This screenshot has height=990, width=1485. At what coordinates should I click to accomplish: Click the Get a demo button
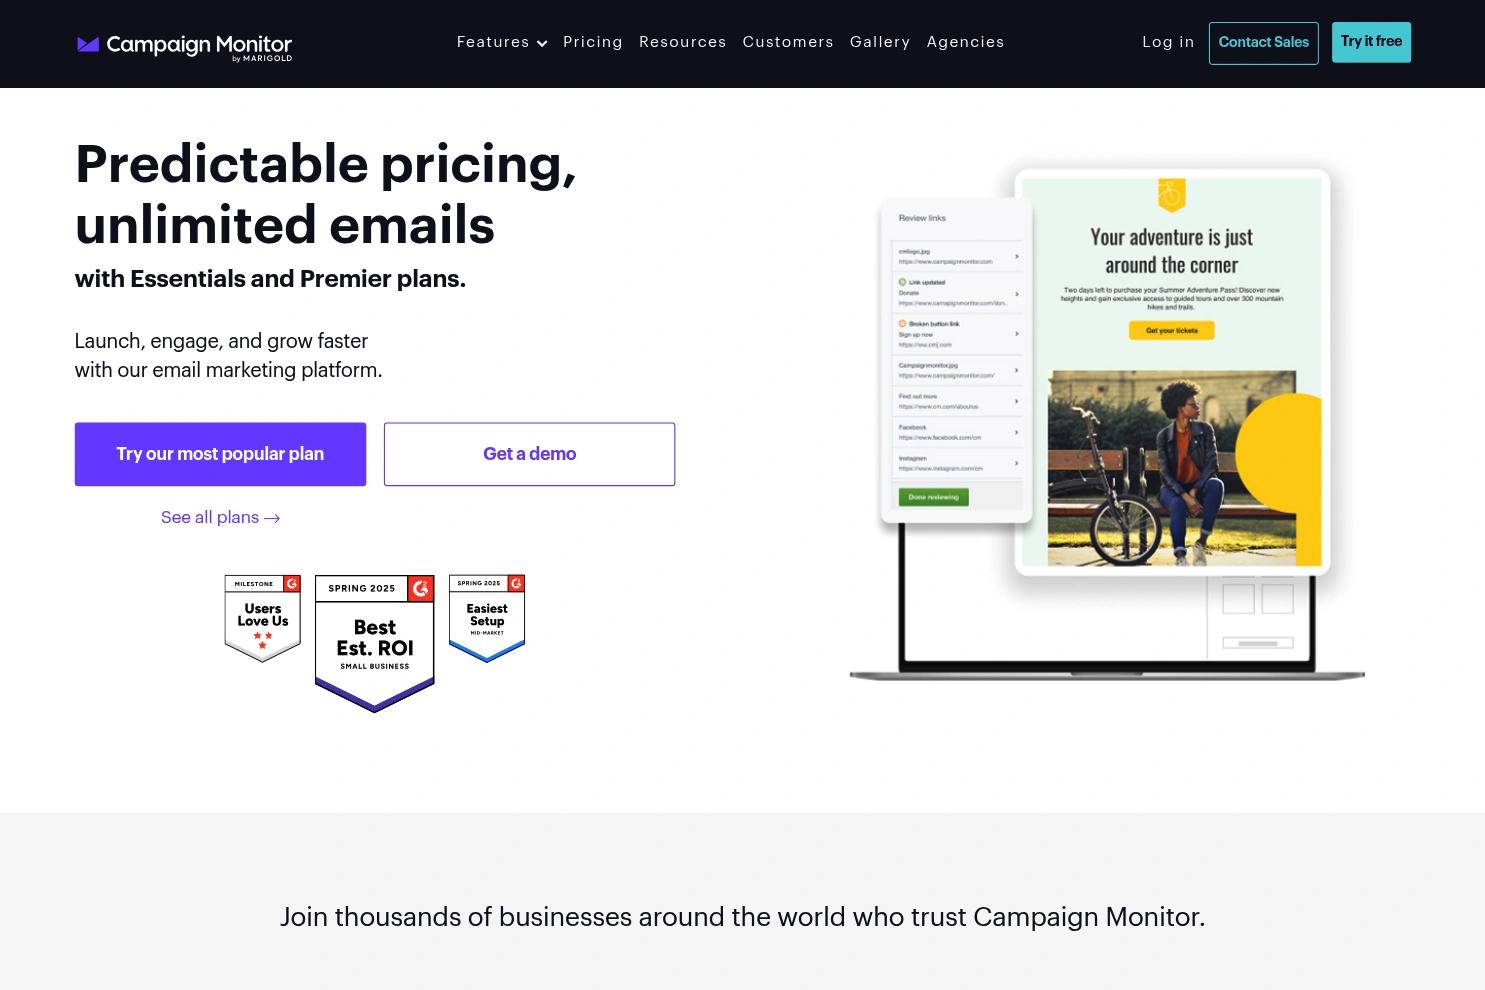[529, 454]
